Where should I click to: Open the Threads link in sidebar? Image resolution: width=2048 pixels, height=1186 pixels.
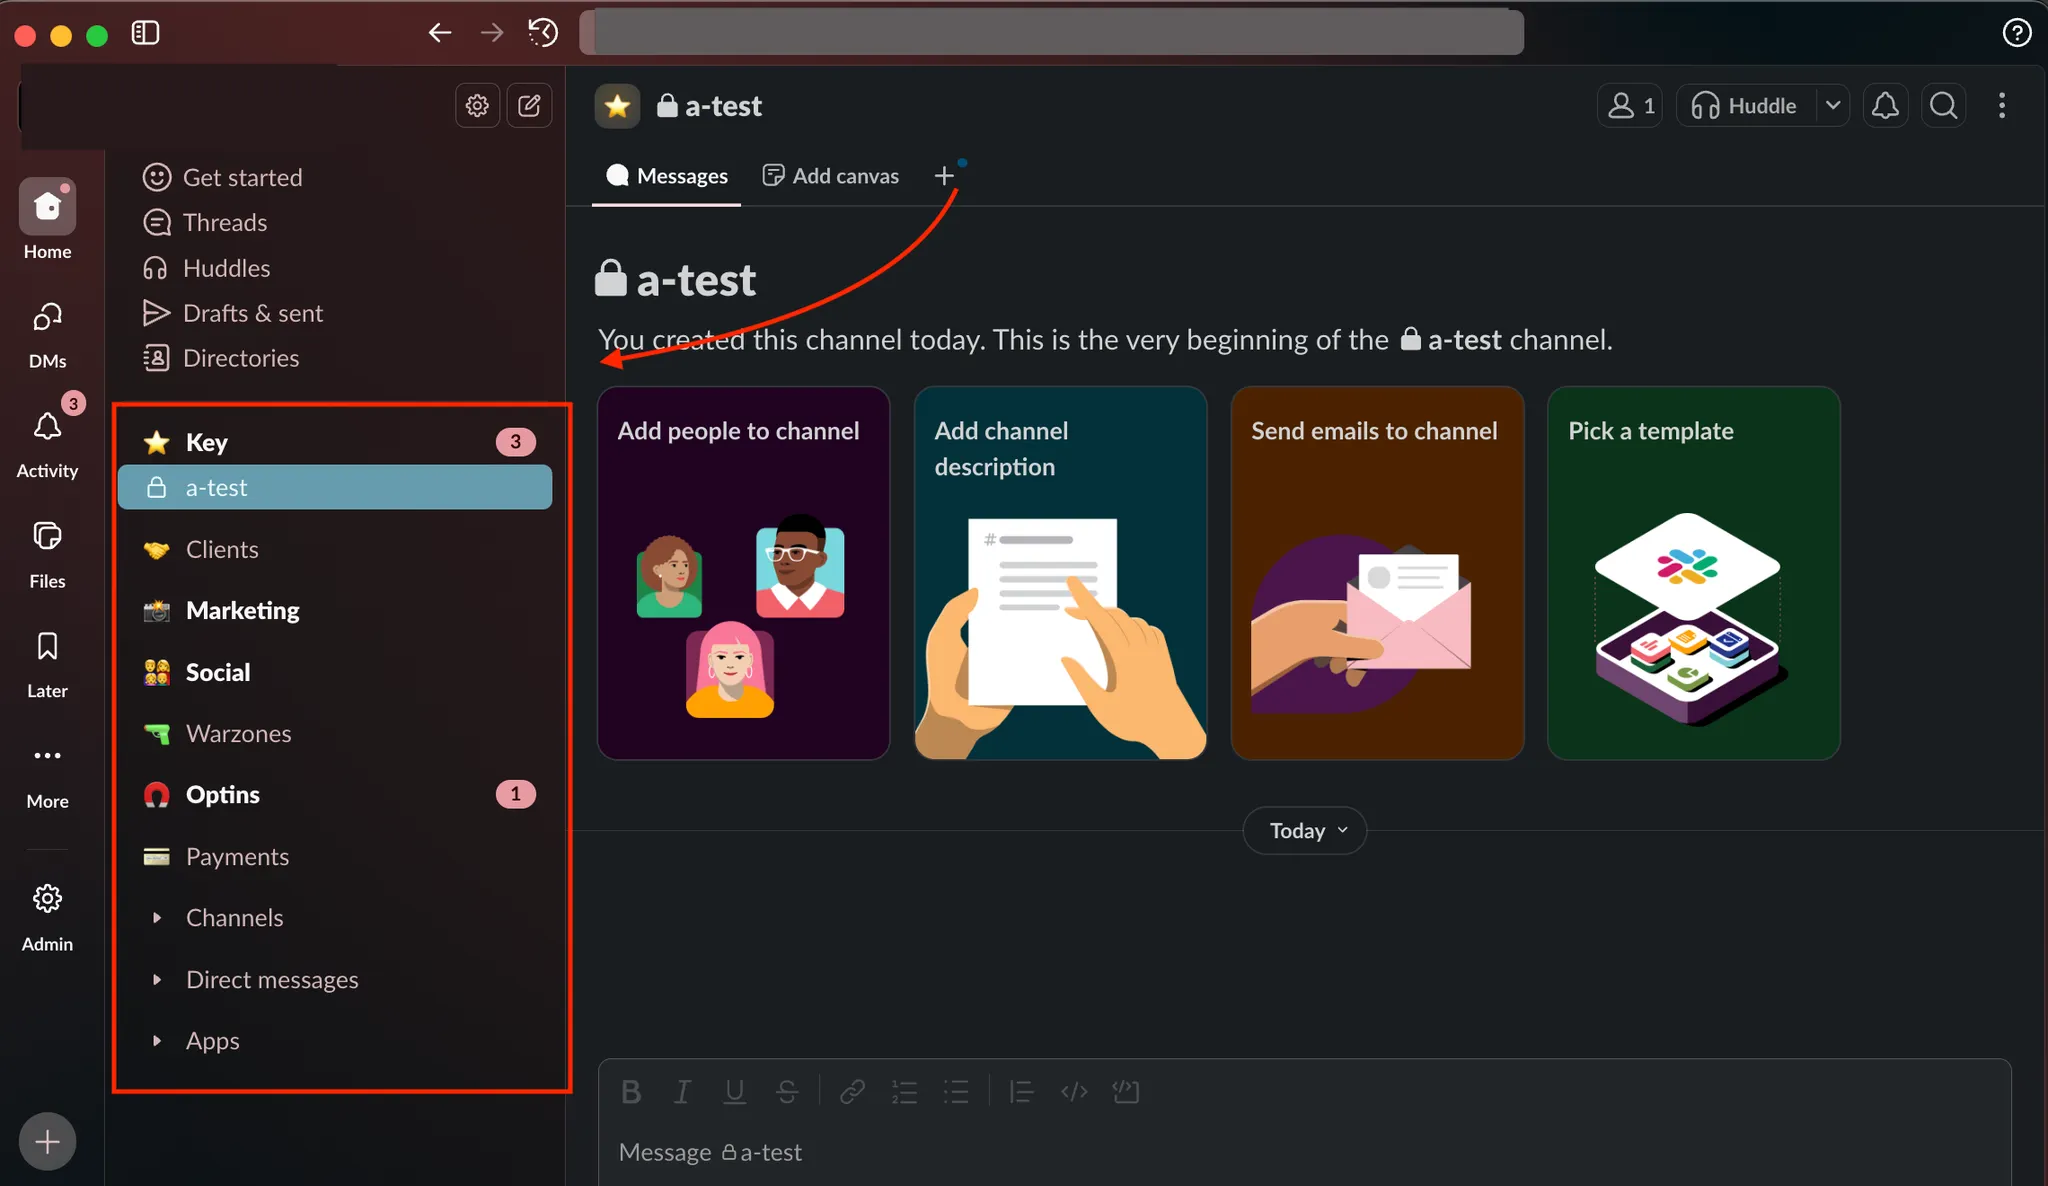[x=224, y=222]
